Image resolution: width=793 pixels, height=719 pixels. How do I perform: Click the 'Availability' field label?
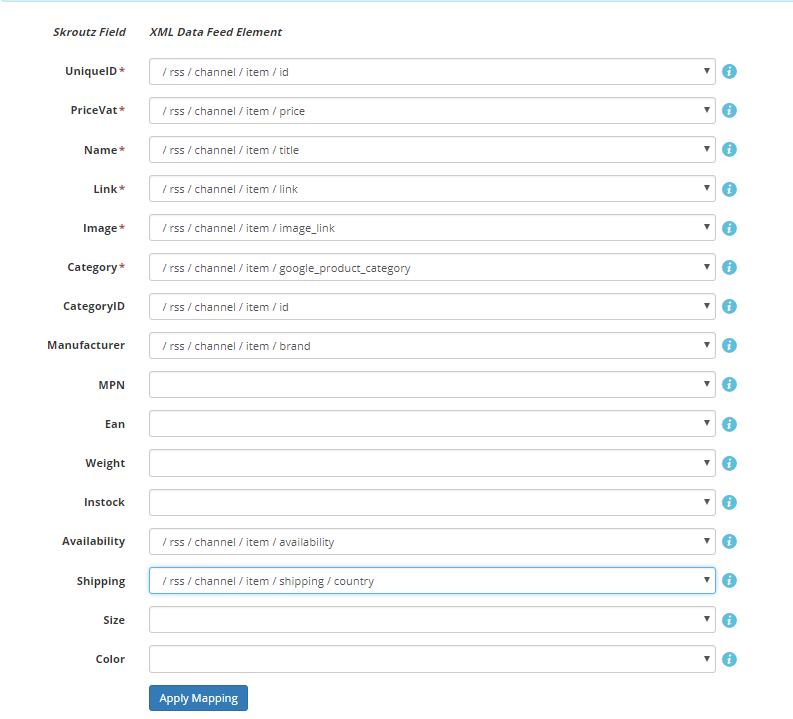(94, 541)
